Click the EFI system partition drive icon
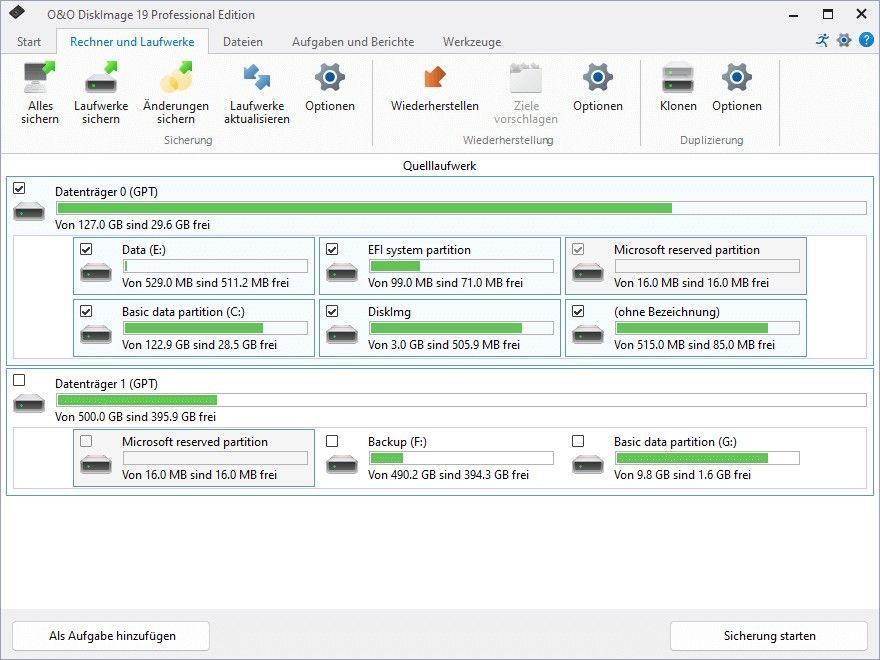 (x=342, y=273)
